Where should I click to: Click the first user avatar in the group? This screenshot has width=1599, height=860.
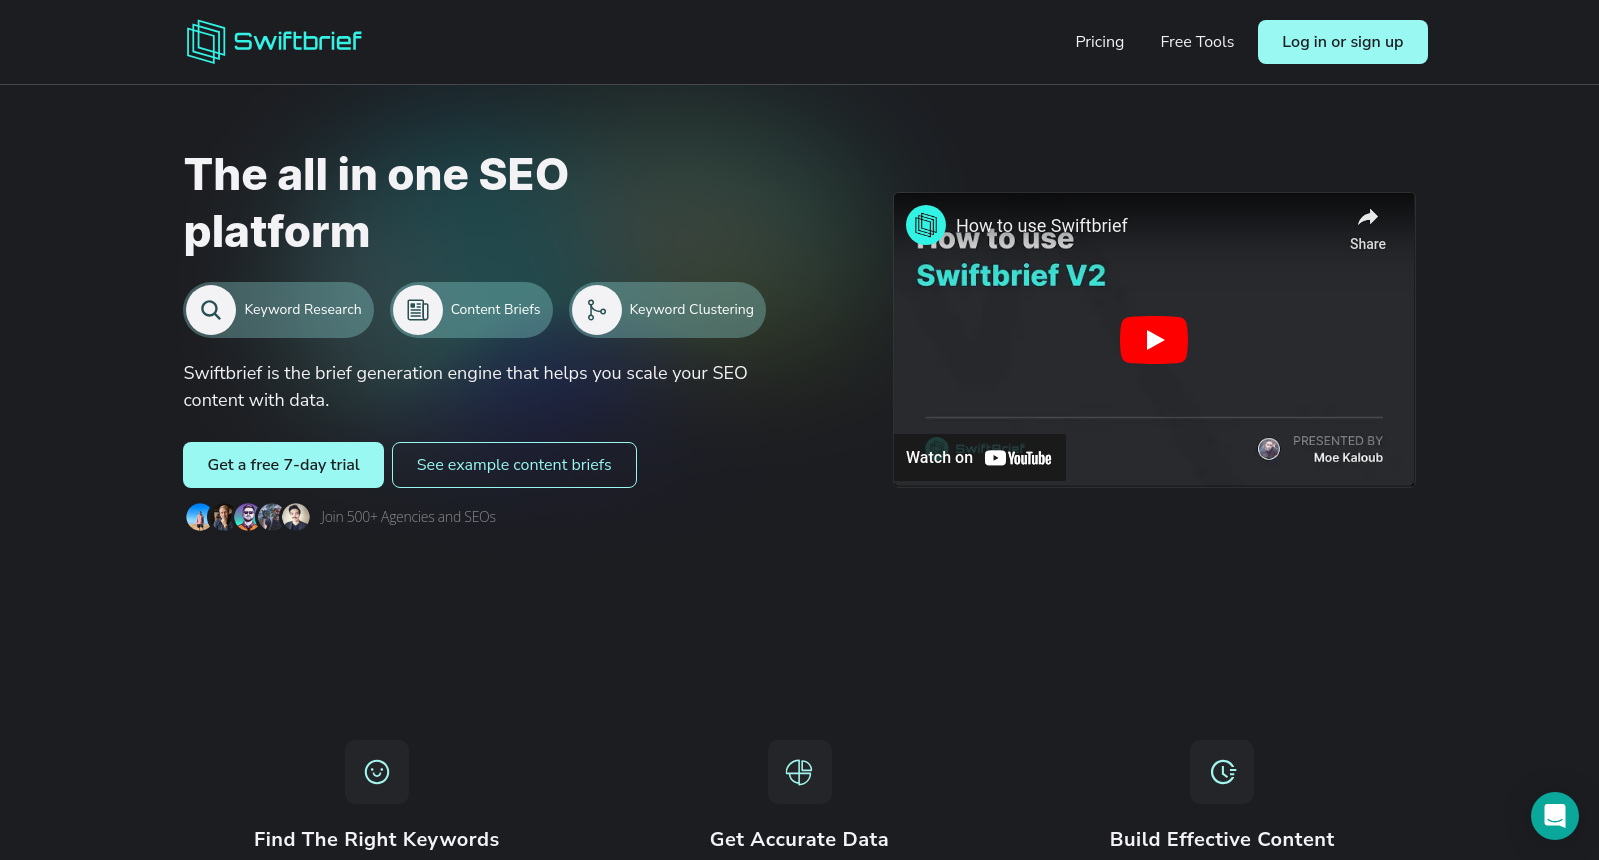tap(199, 517)
